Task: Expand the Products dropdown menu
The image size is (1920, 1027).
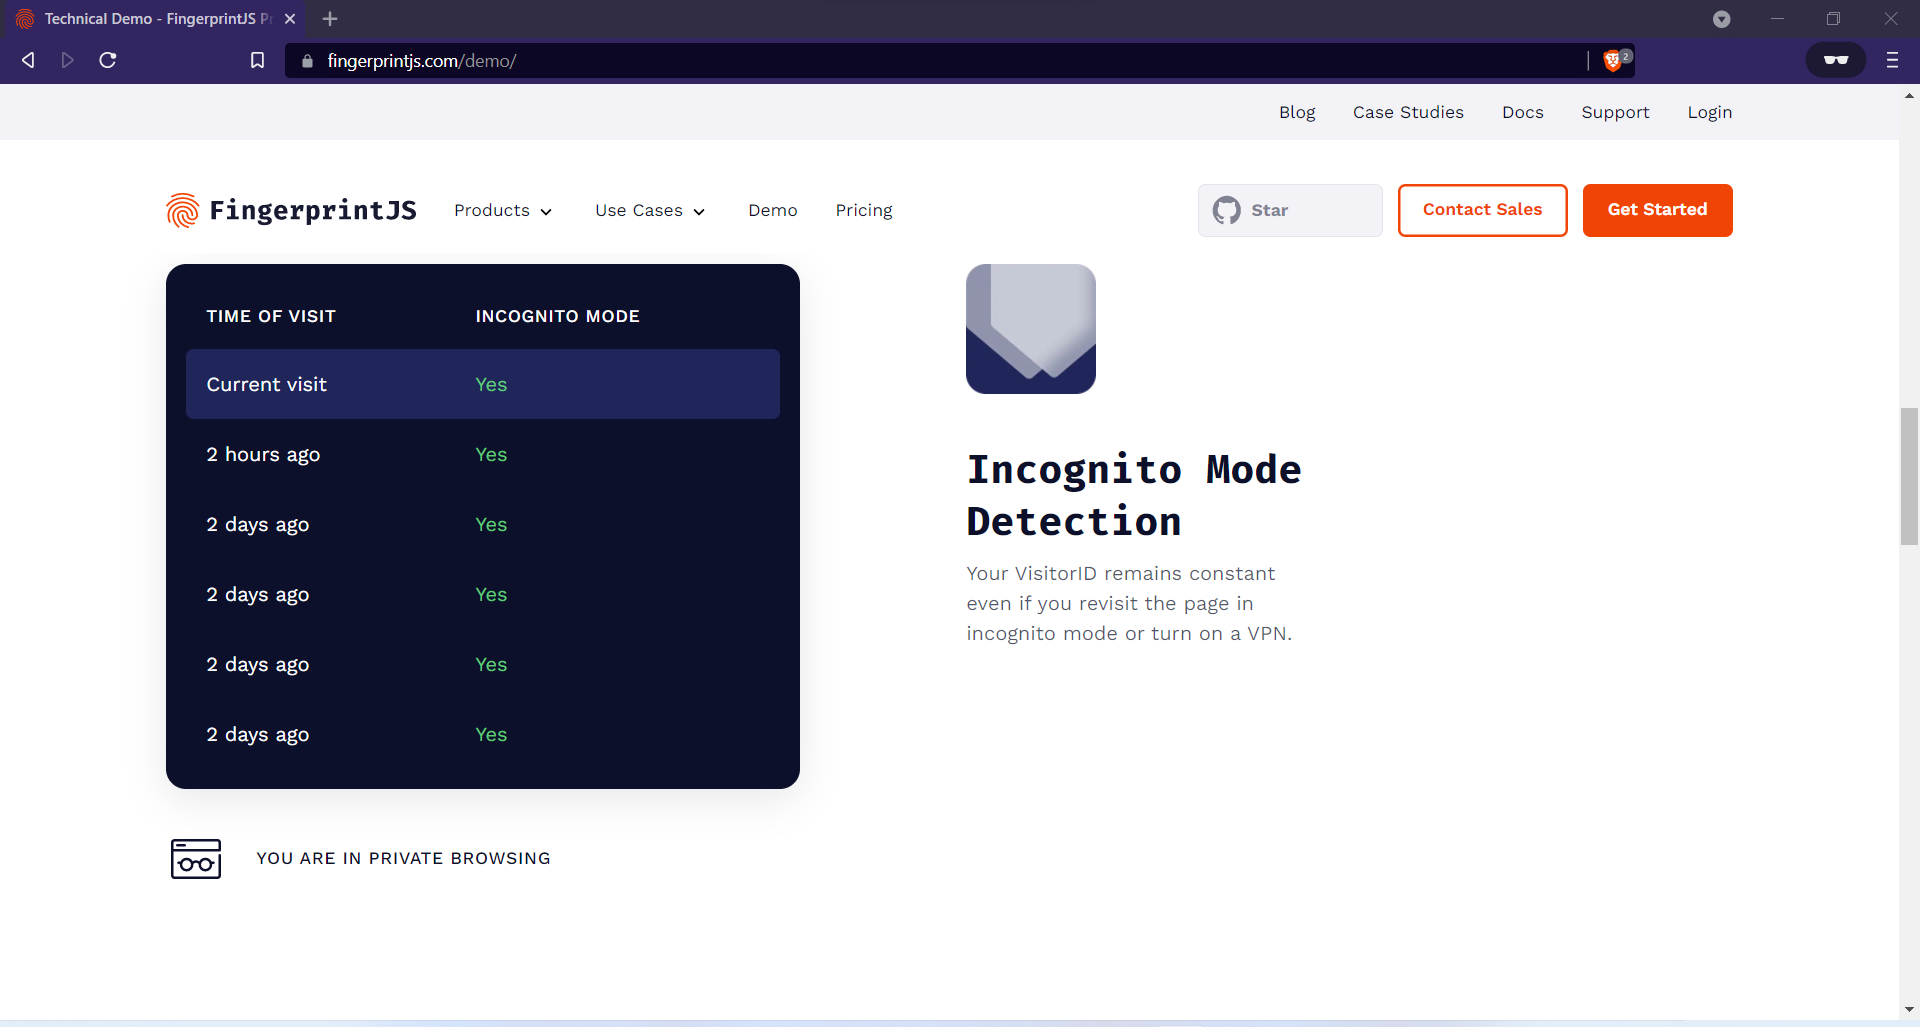Action: 503,210
